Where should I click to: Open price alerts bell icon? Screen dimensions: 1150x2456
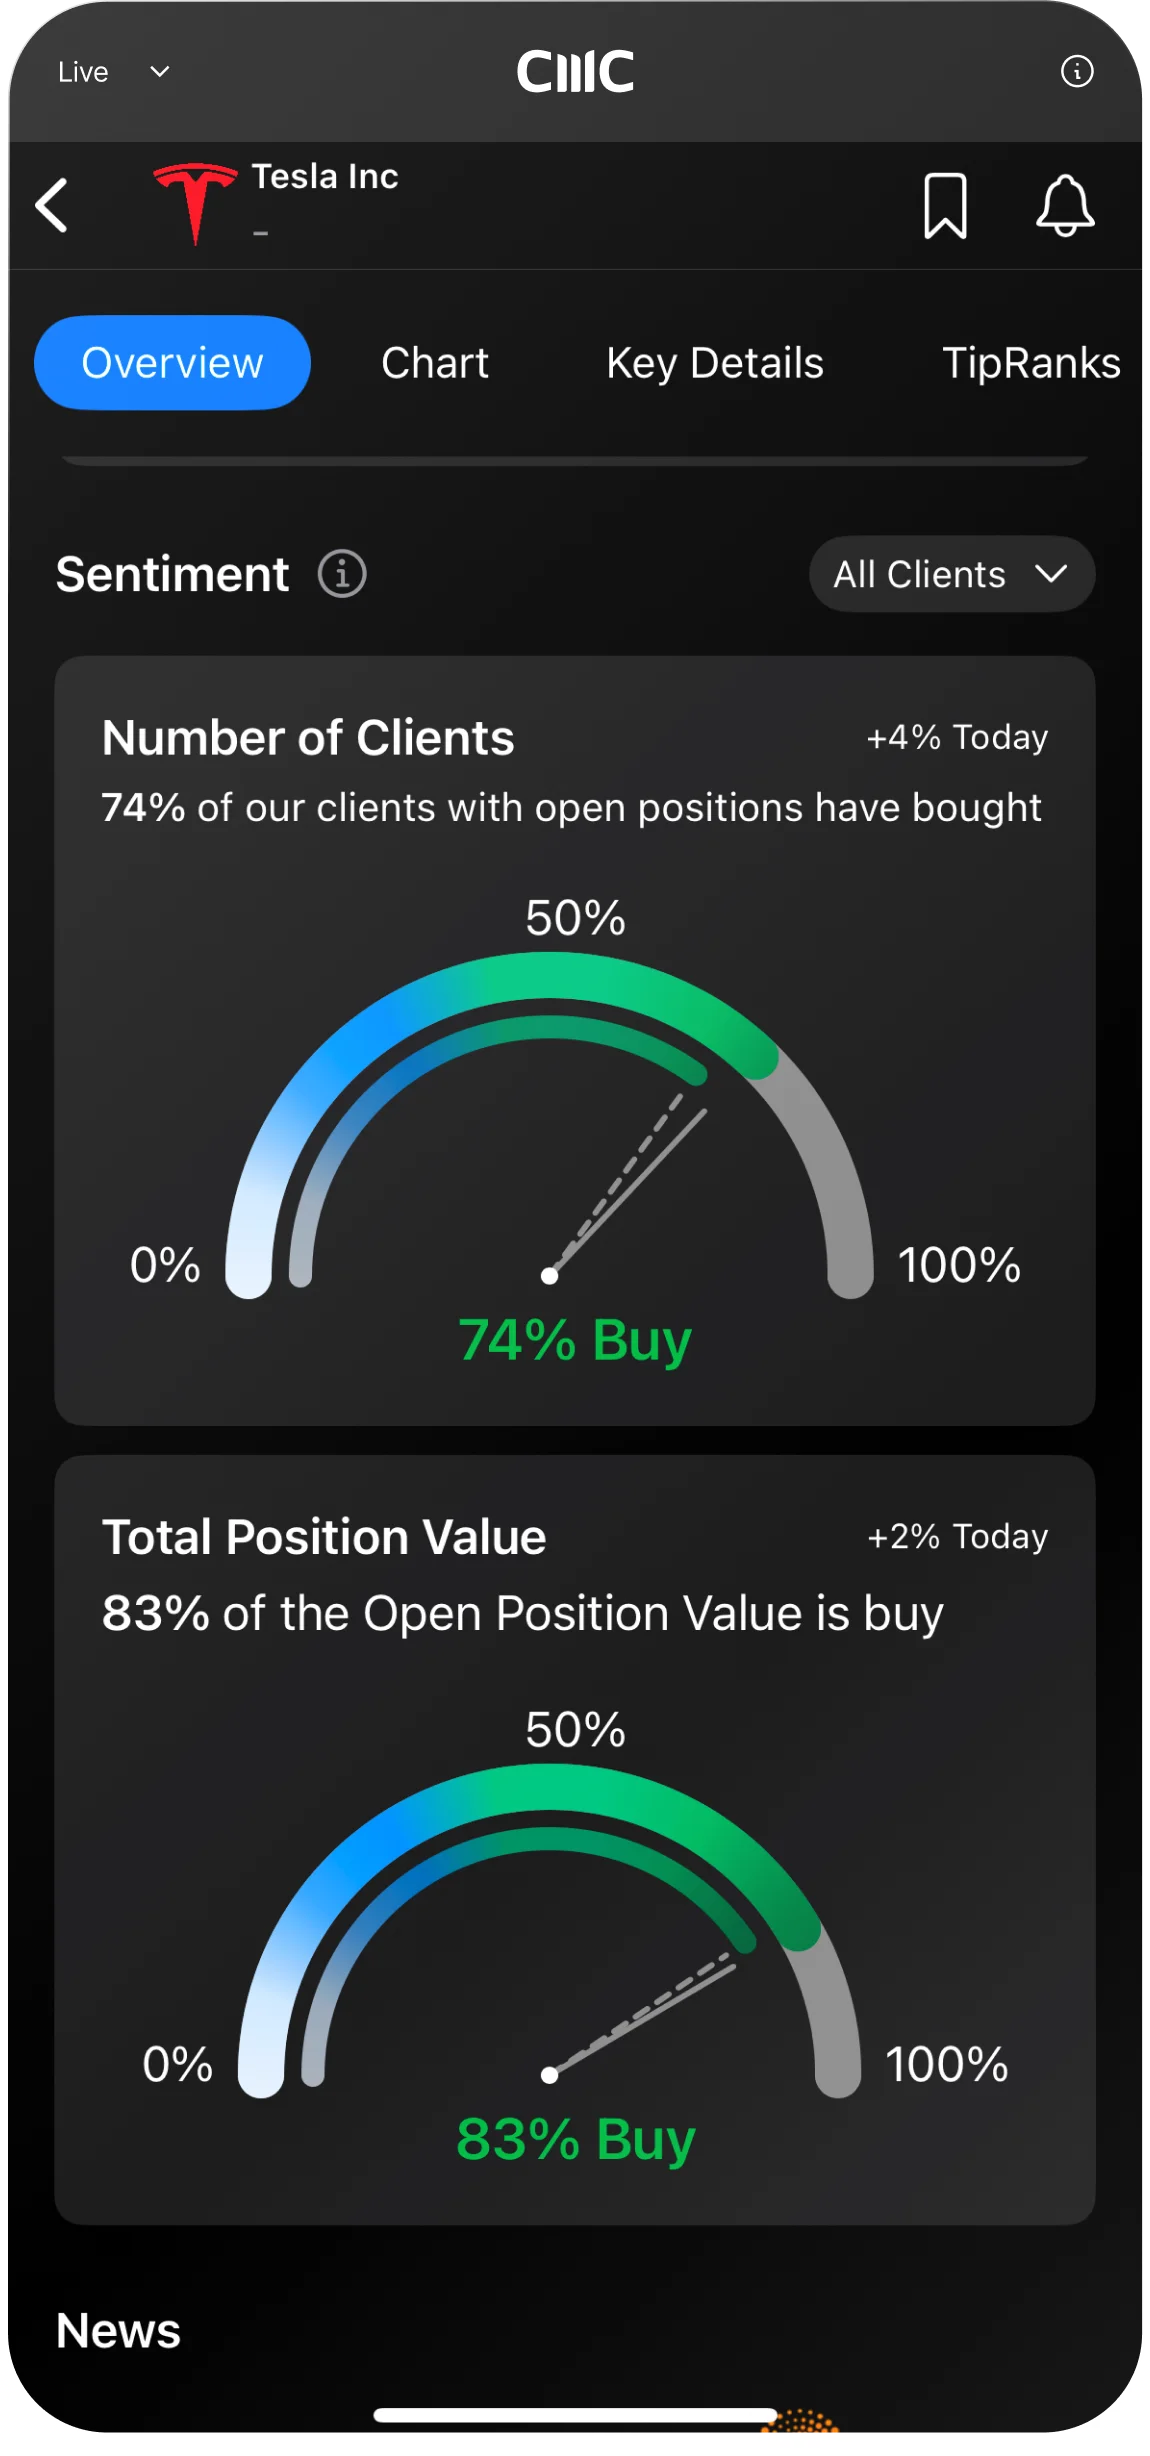click(x=1065, y=206)
